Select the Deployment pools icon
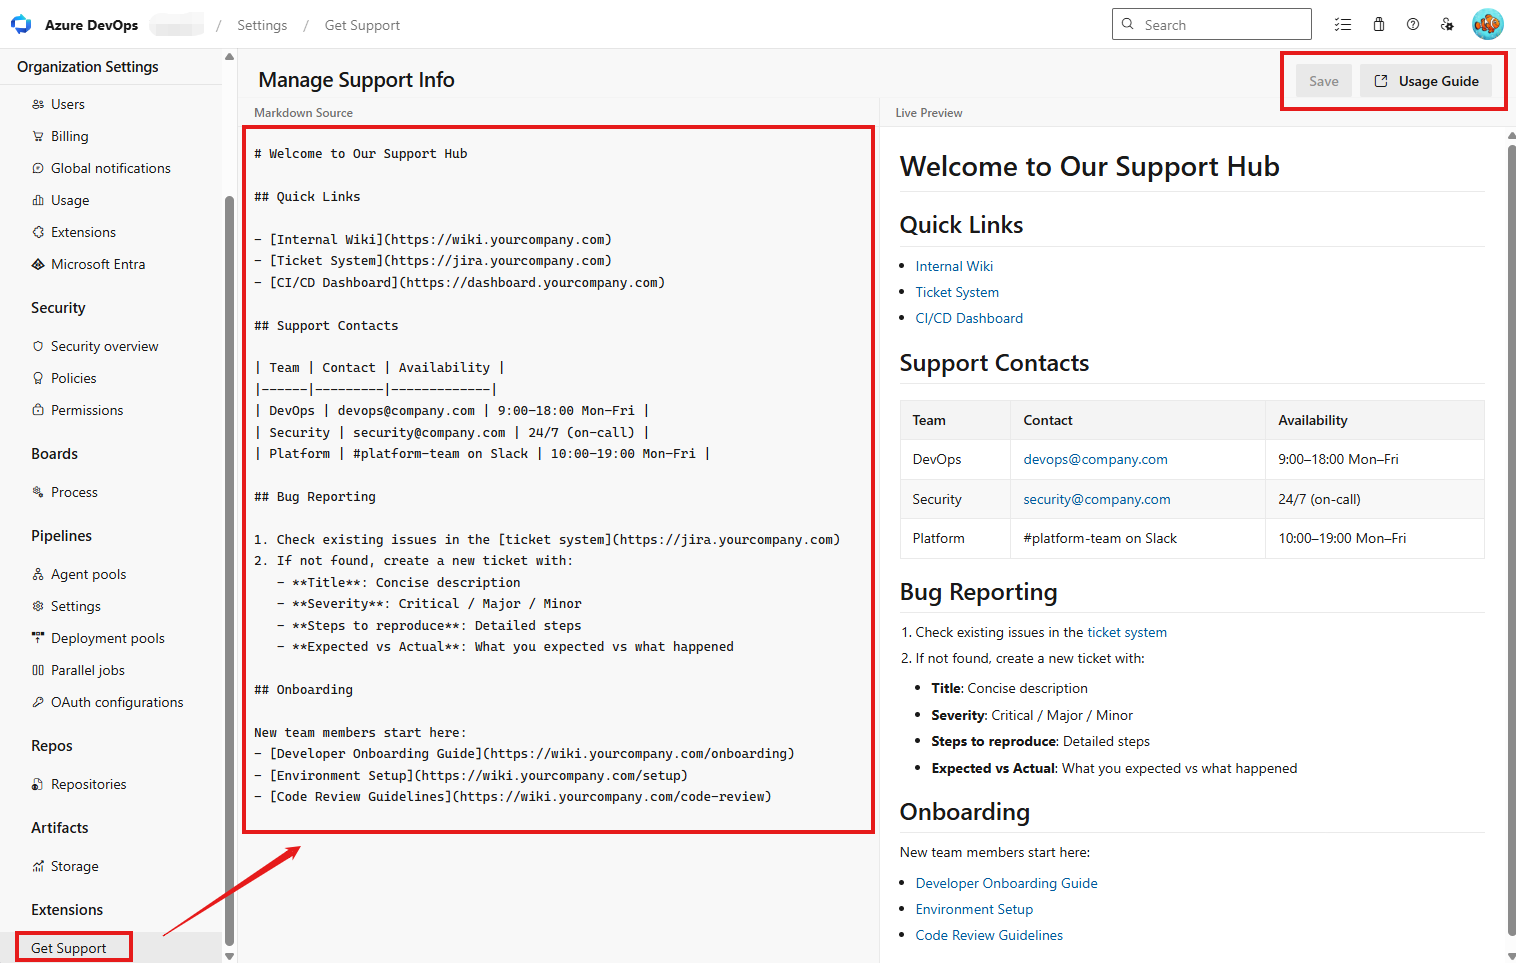This screenshot has width=1516, height=963. (x=38, y=638)
